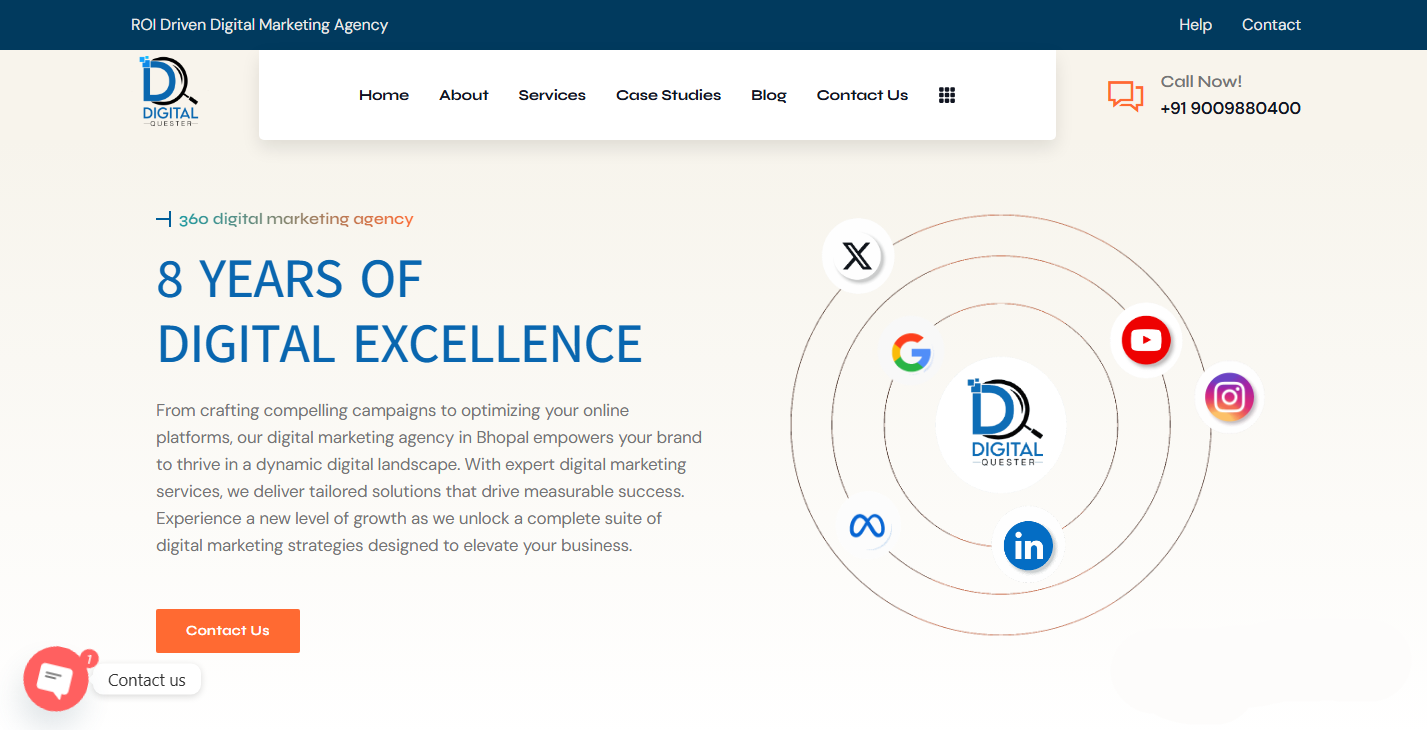Click the Meta orbit icon

[866, 525]
